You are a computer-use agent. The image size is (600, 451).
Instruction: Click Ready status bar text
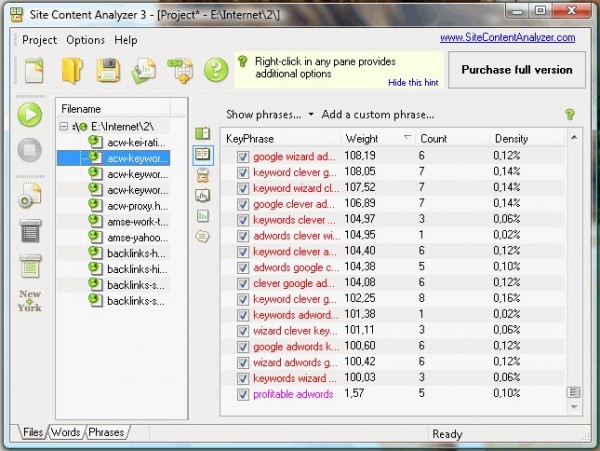(x=447, y=434)
